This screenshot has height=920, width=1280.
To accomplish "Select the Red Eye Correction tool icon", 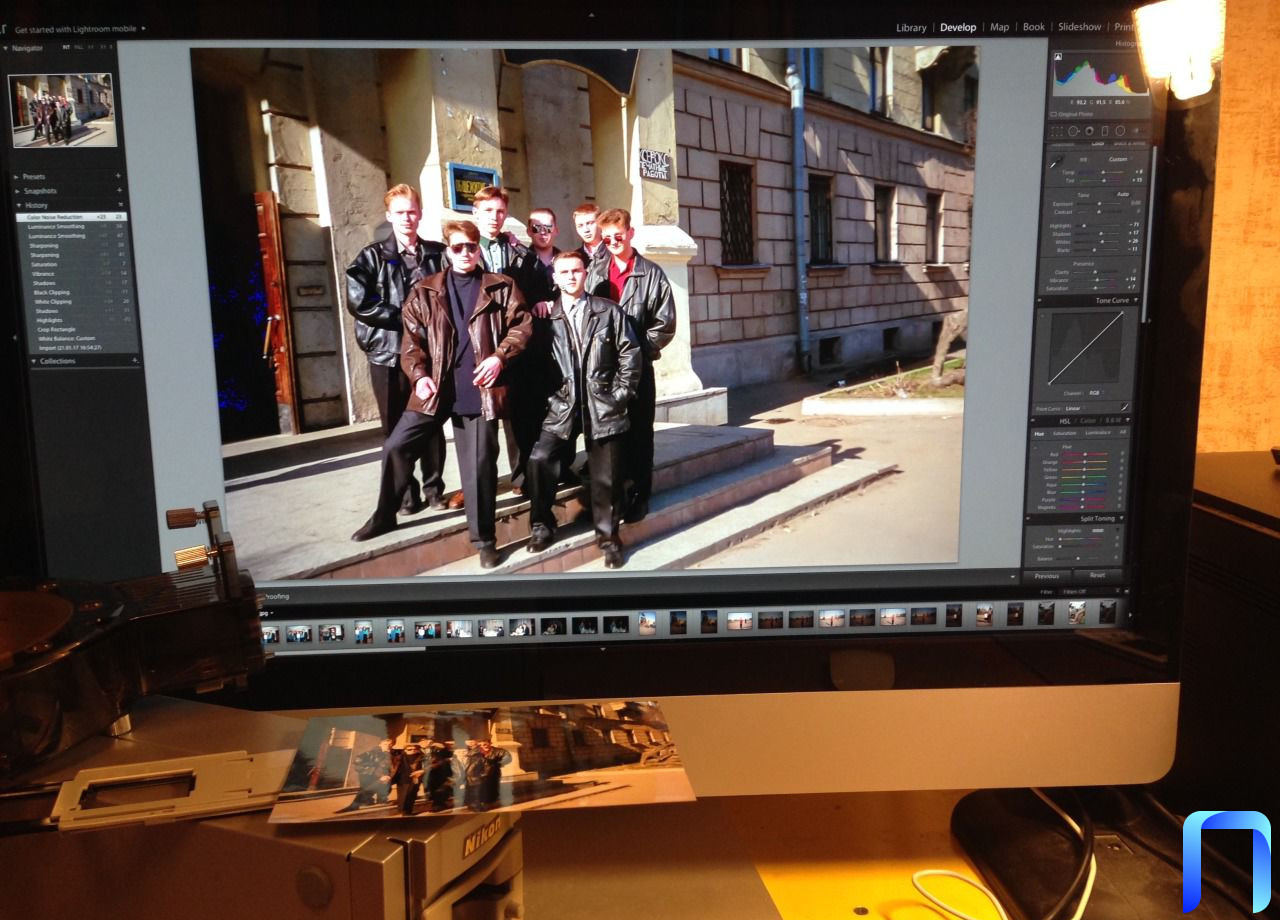I will [x=1089, y=131].
